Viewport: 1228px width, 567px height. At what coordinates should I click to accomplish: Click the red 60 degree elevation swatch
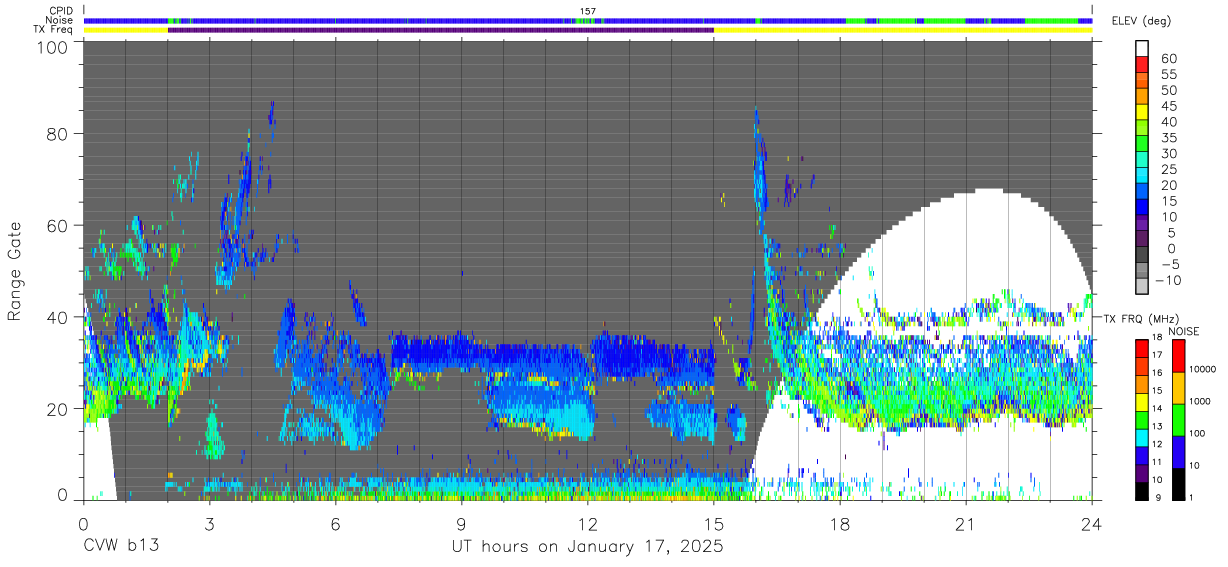(1143, 65)
